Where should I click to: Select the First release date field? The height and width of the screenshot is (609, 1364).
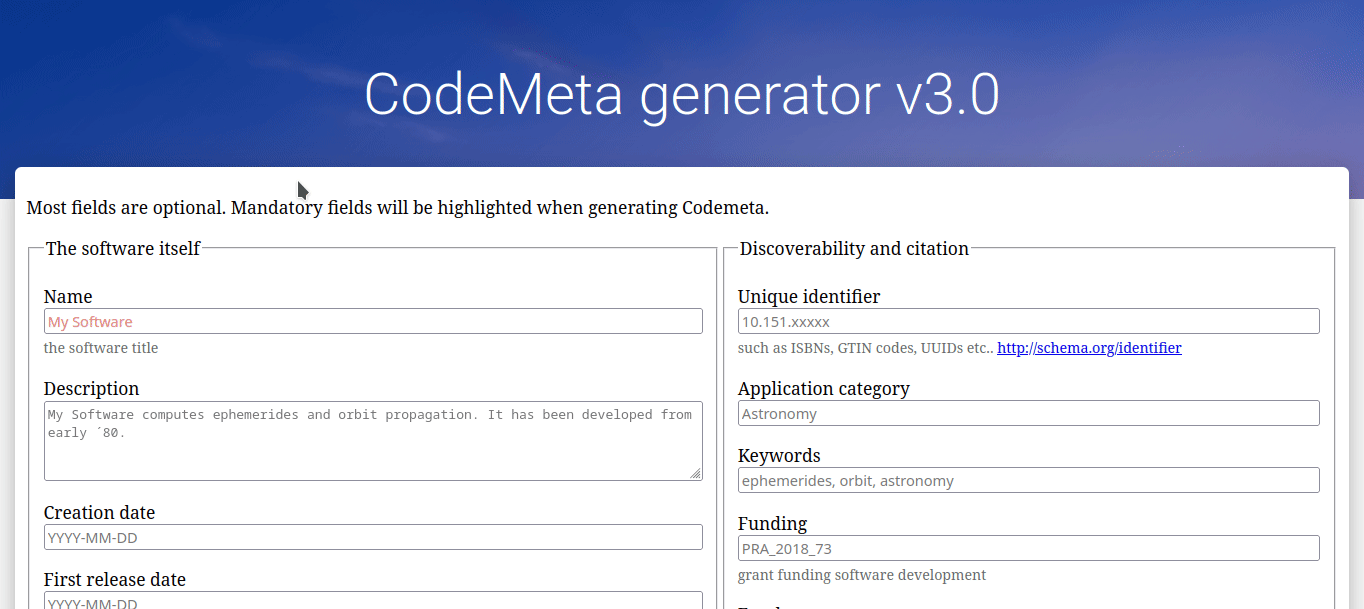(x=372, y=602)
